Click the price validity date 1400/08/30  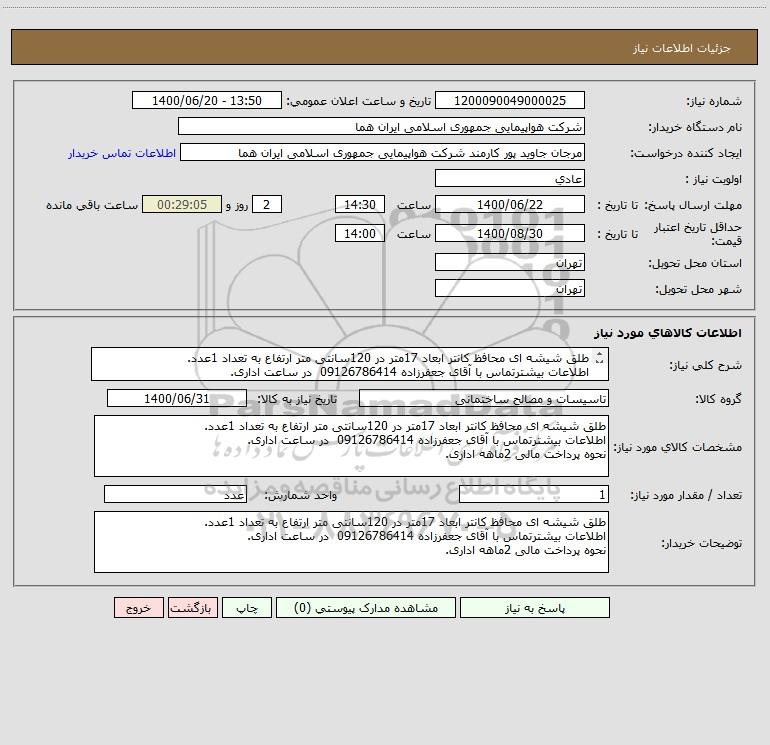tap(509, 234)
